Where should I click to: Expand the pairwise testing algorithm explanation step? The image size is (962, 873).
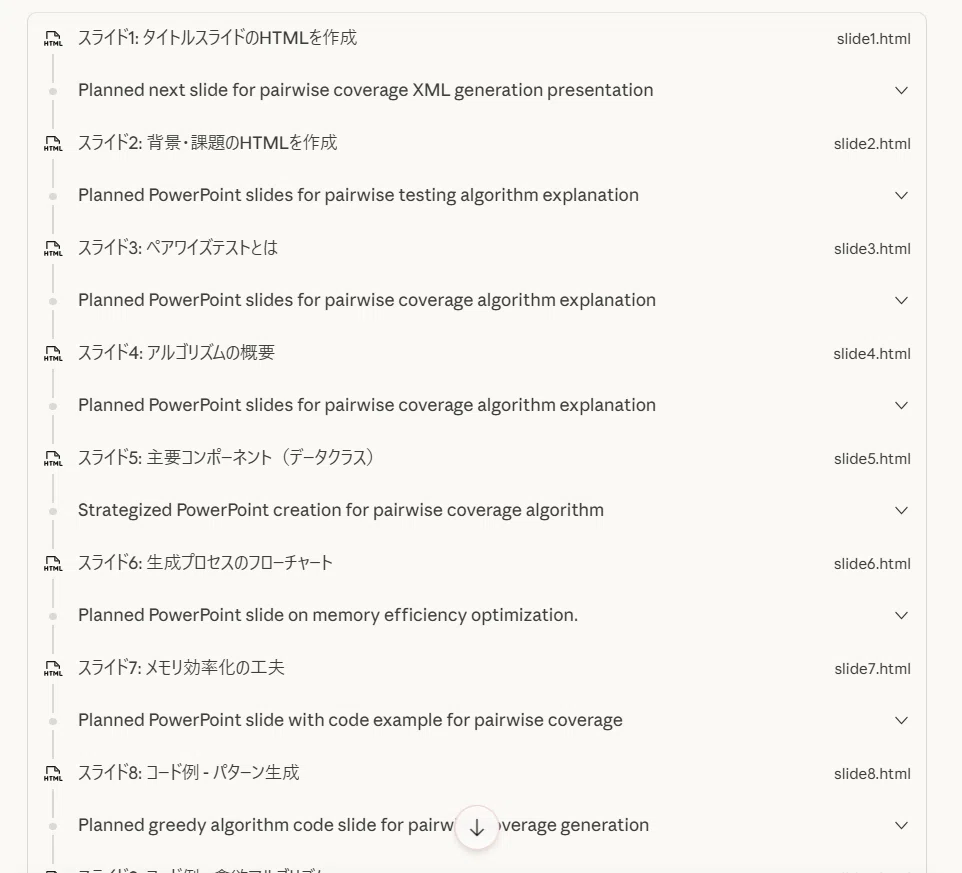click(901, 196)
